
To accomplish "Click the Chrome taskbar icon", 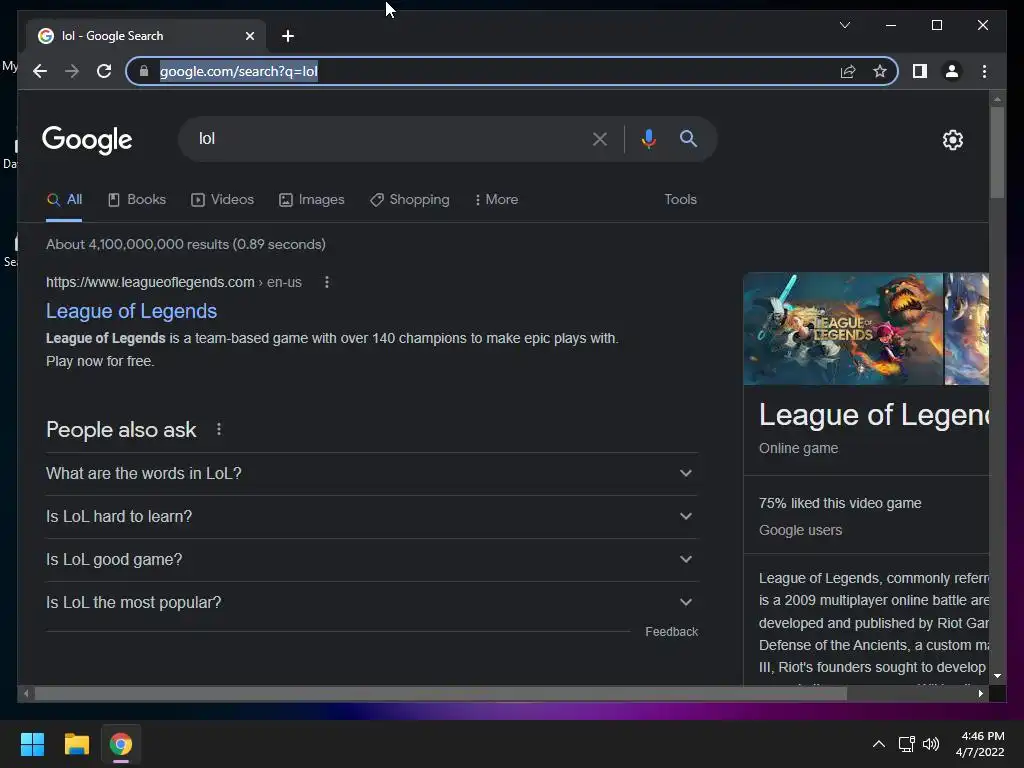I will [121, 744].
